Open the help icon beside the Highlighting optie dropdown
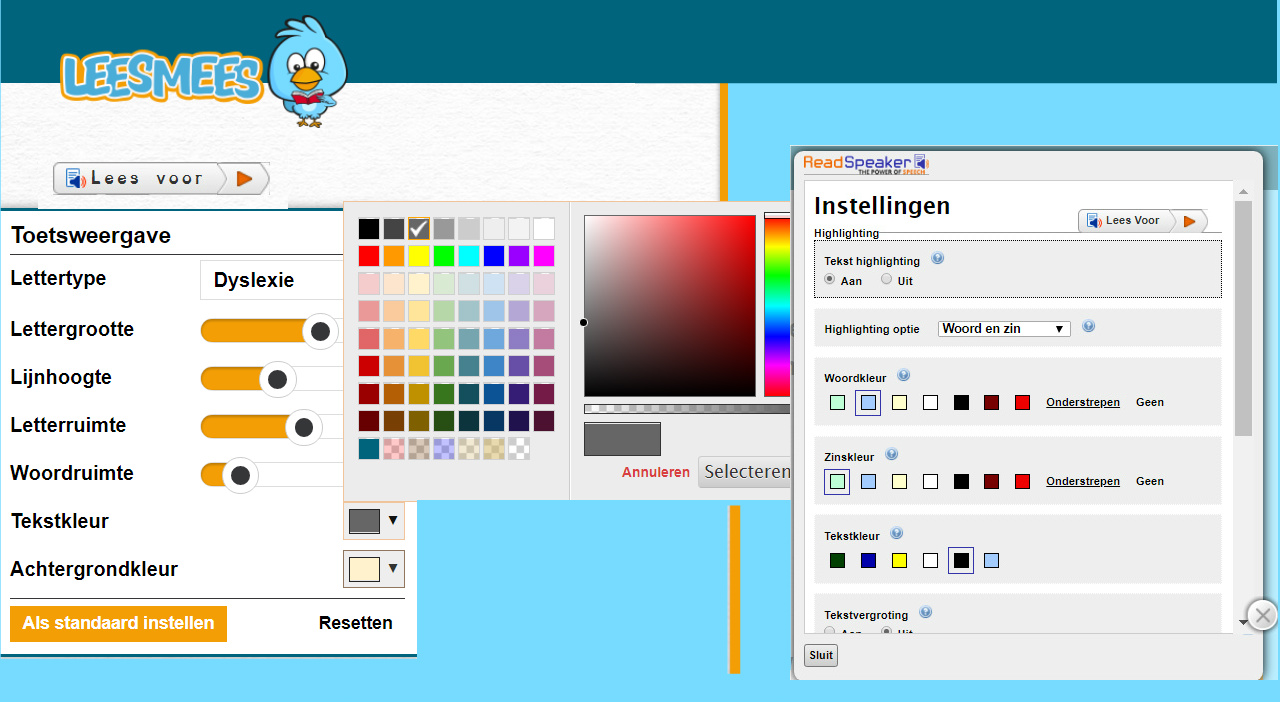The image size is (1280, 702). click(1088, 326)
